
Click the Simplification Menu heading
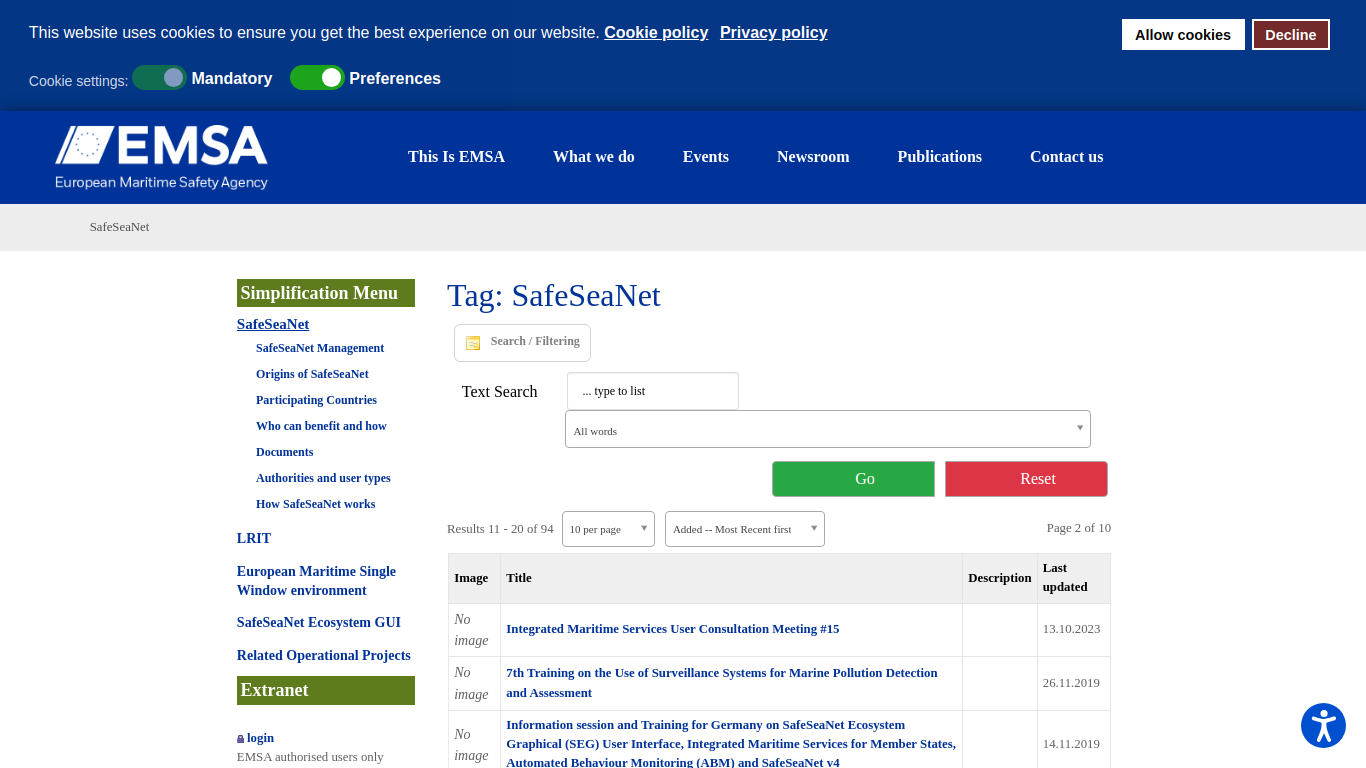click(326, 293)
